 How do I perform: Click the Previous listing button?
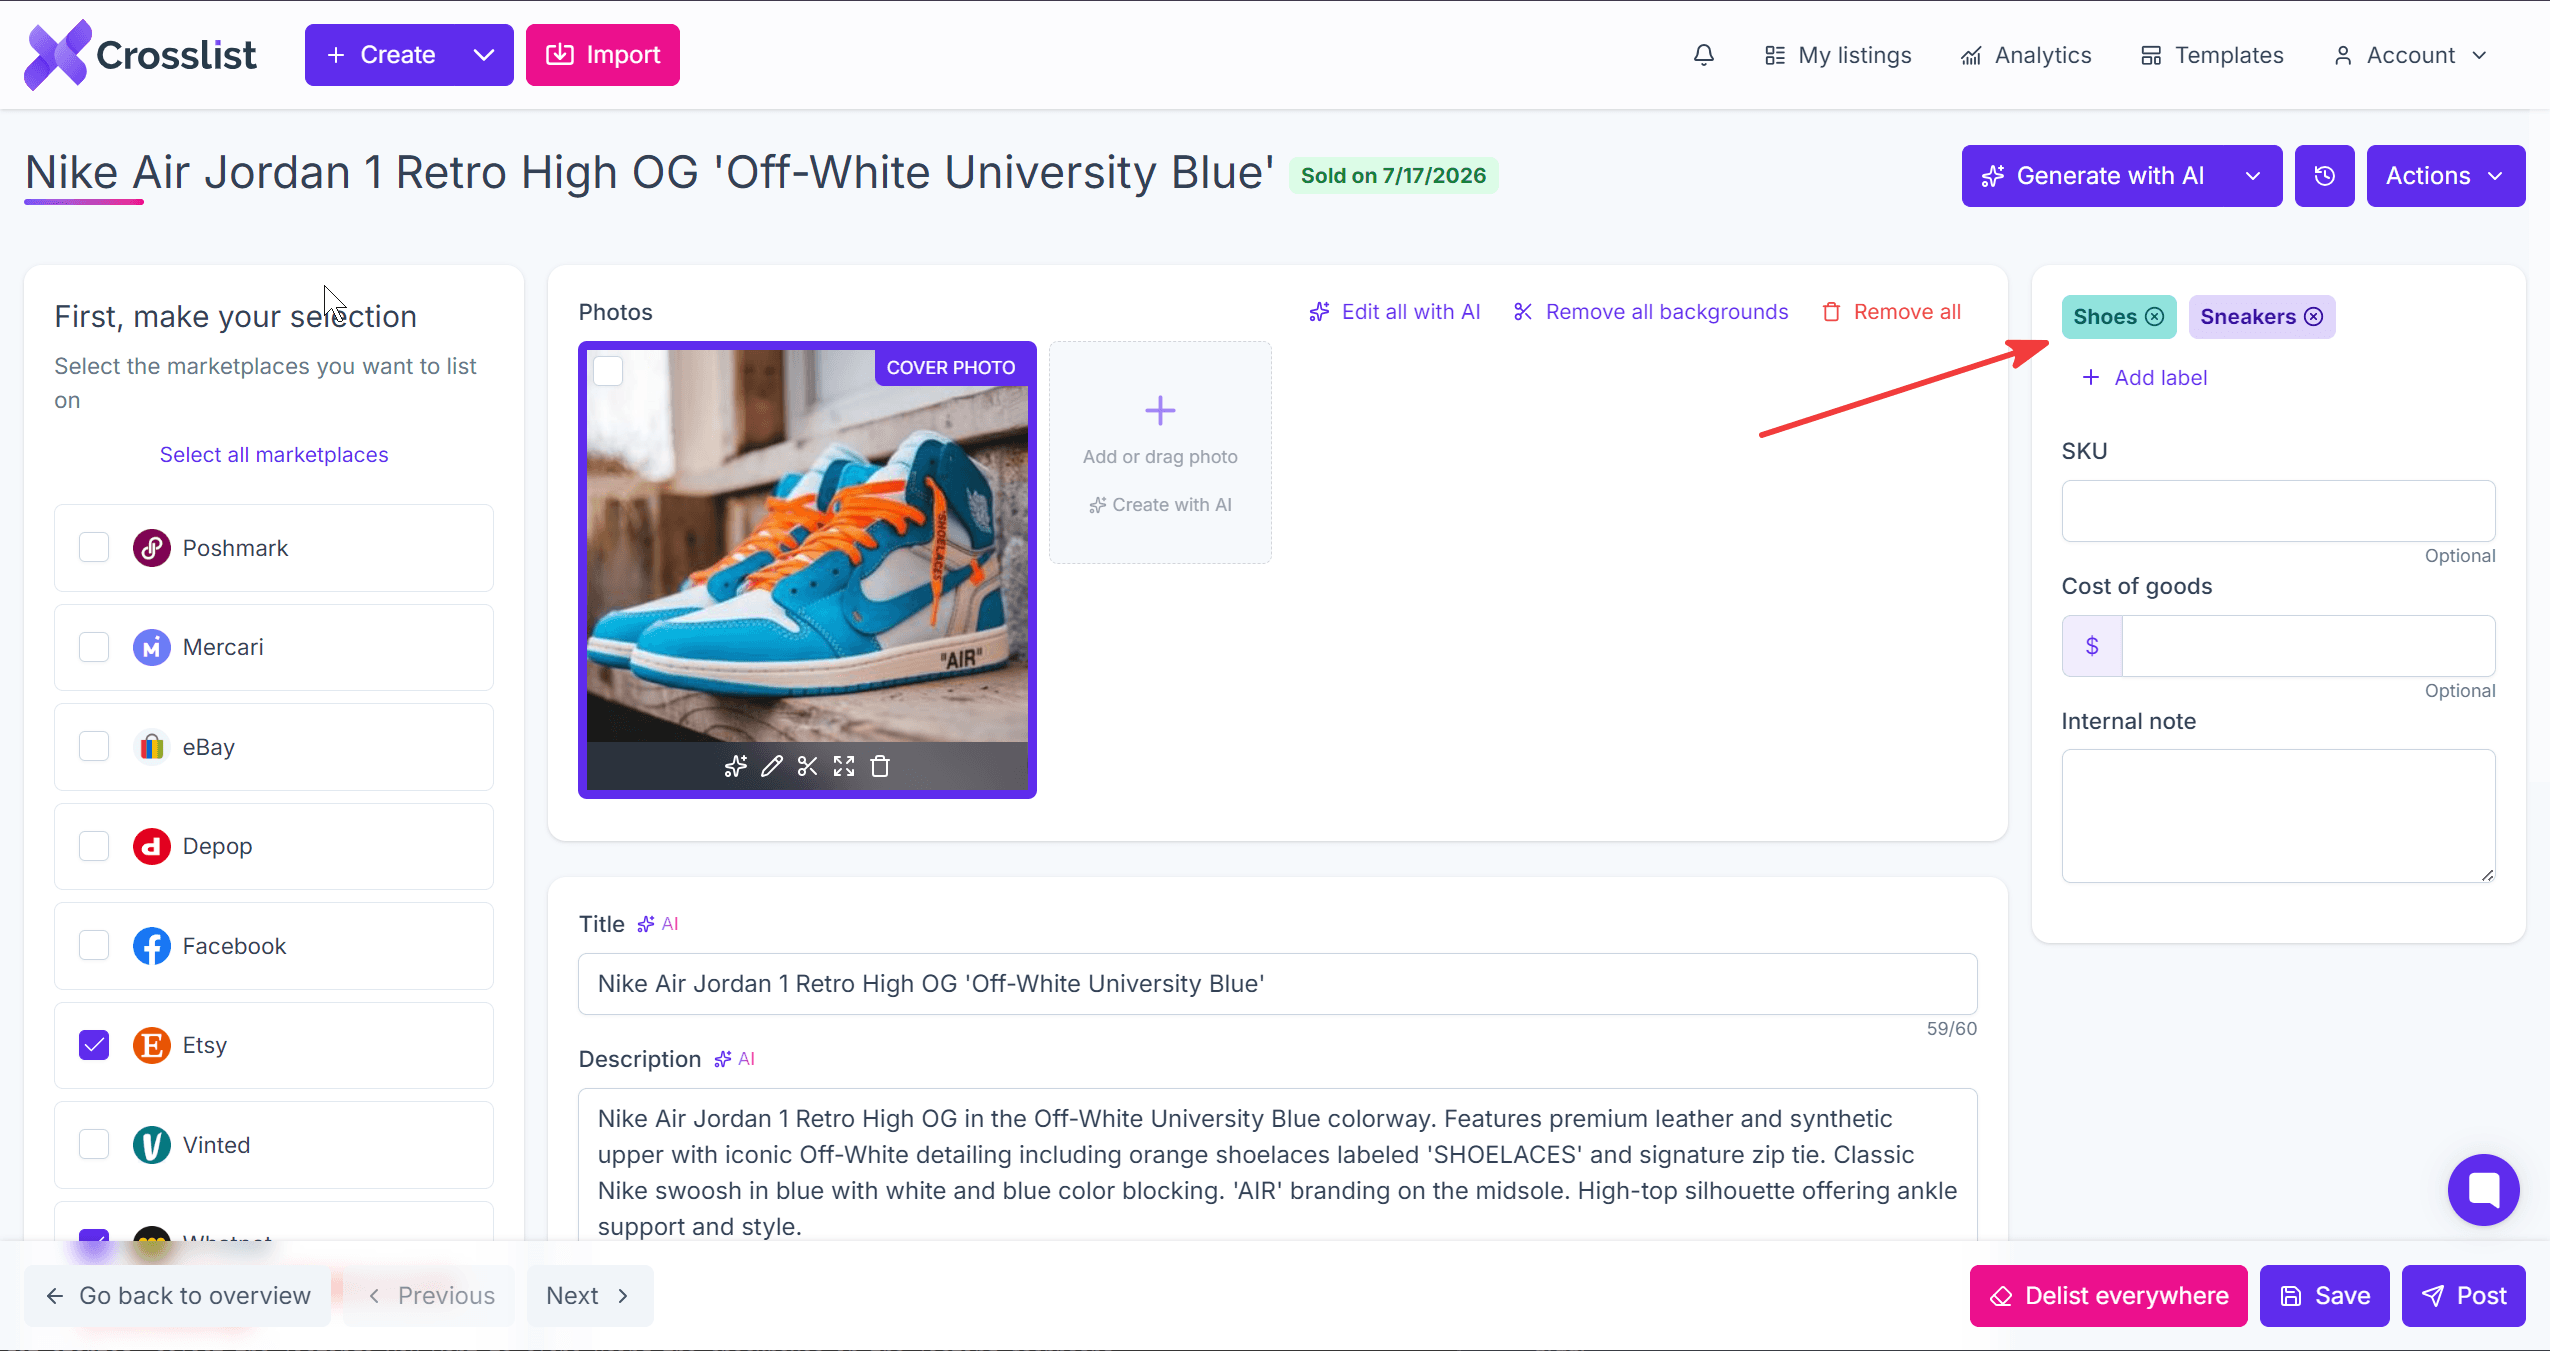point(429,1296)
